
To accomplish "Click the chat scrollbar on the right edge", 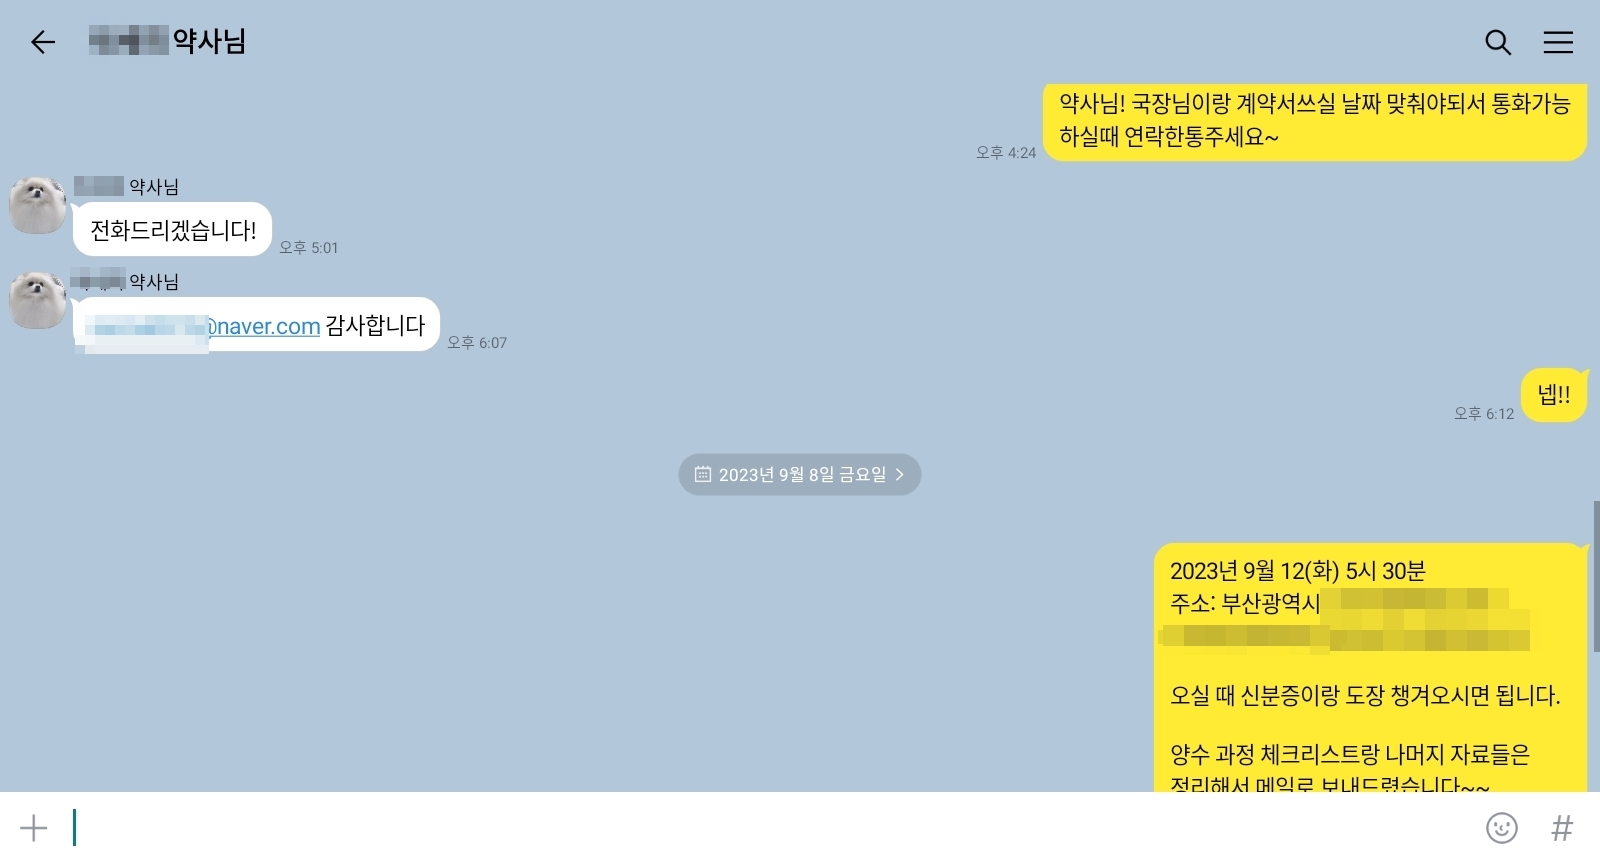I will click(1596, 577).
